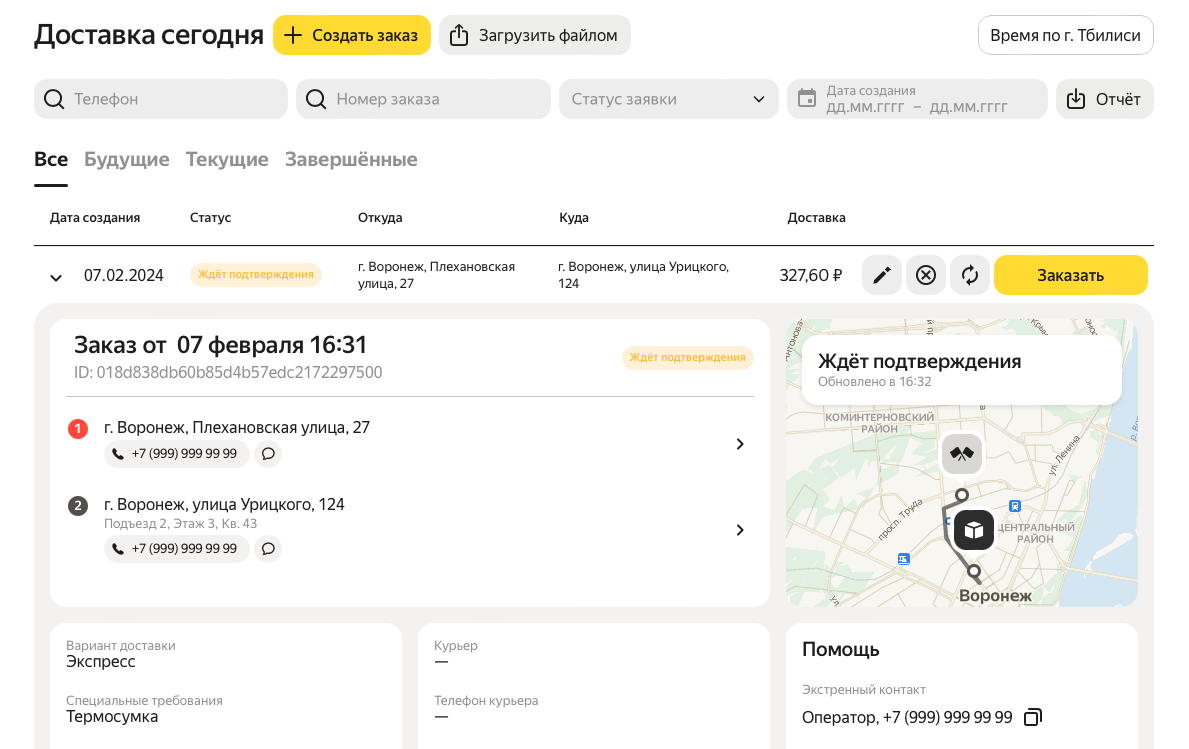
Task: Copy the emergency operator contact number
Action: [x=1033, y=717]
